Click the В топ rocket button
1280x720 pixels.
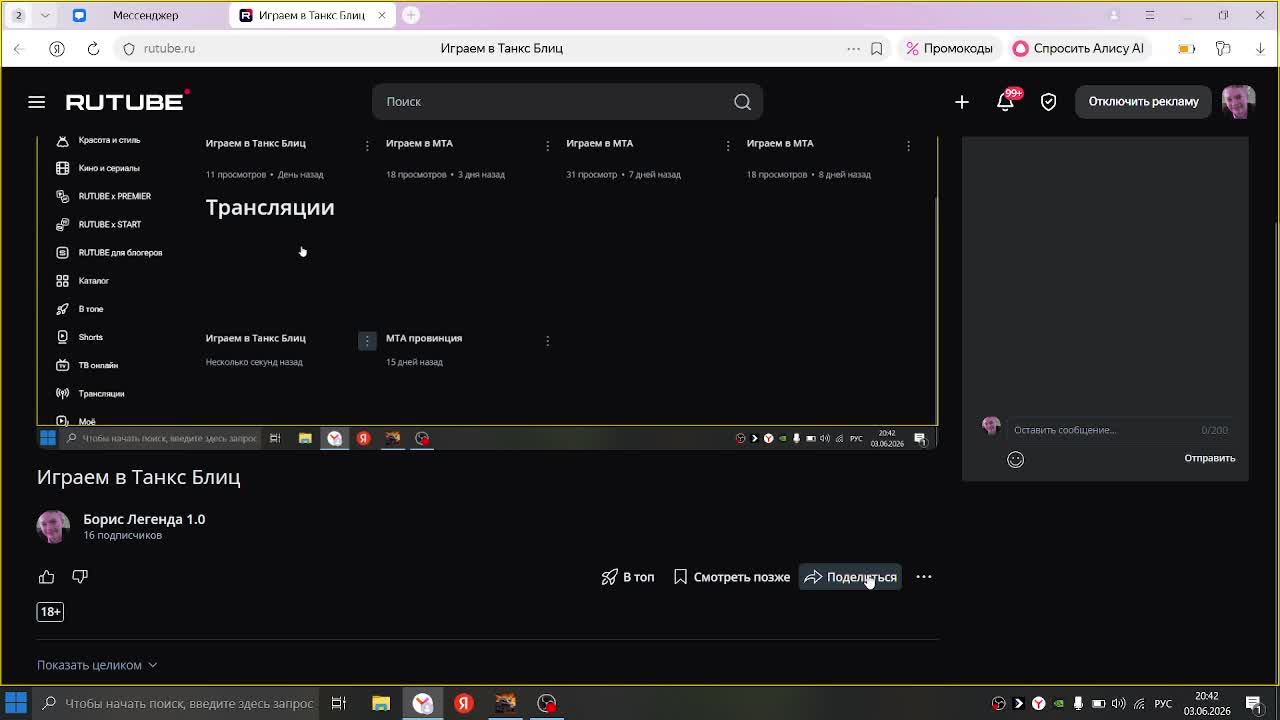628,577
